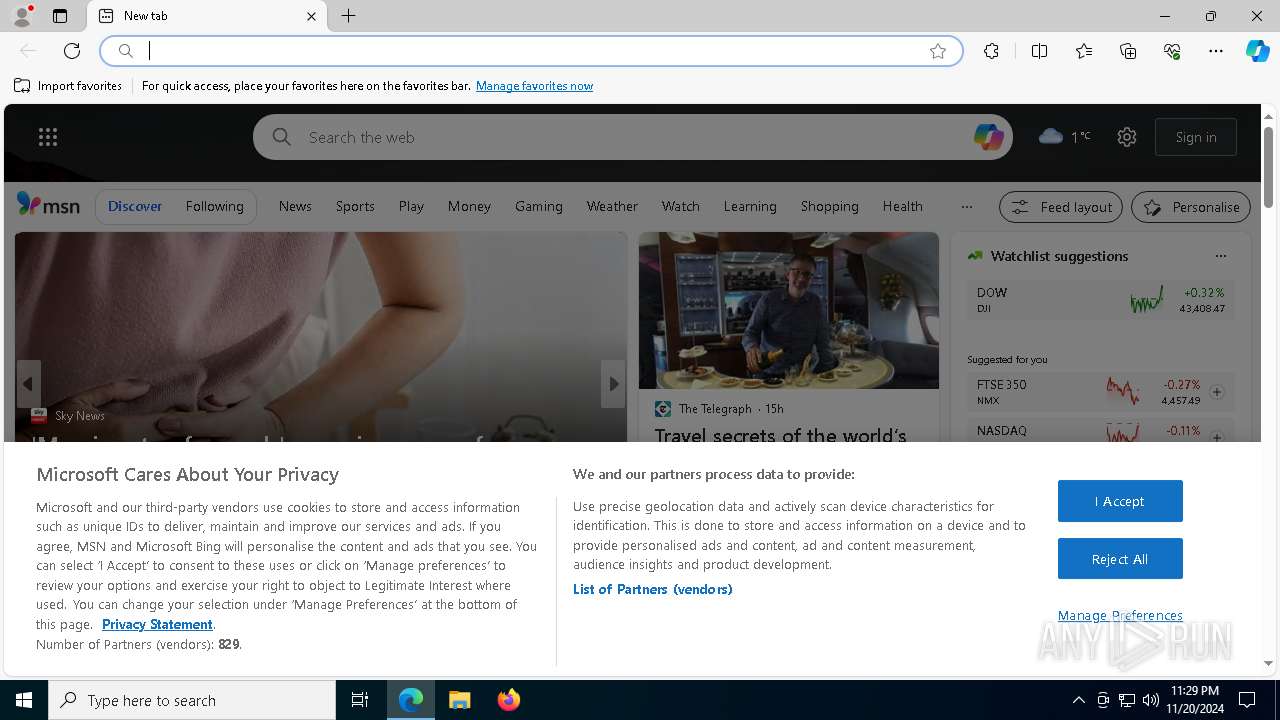
Task: Go to the msn logo home
Action: point(48,205)
